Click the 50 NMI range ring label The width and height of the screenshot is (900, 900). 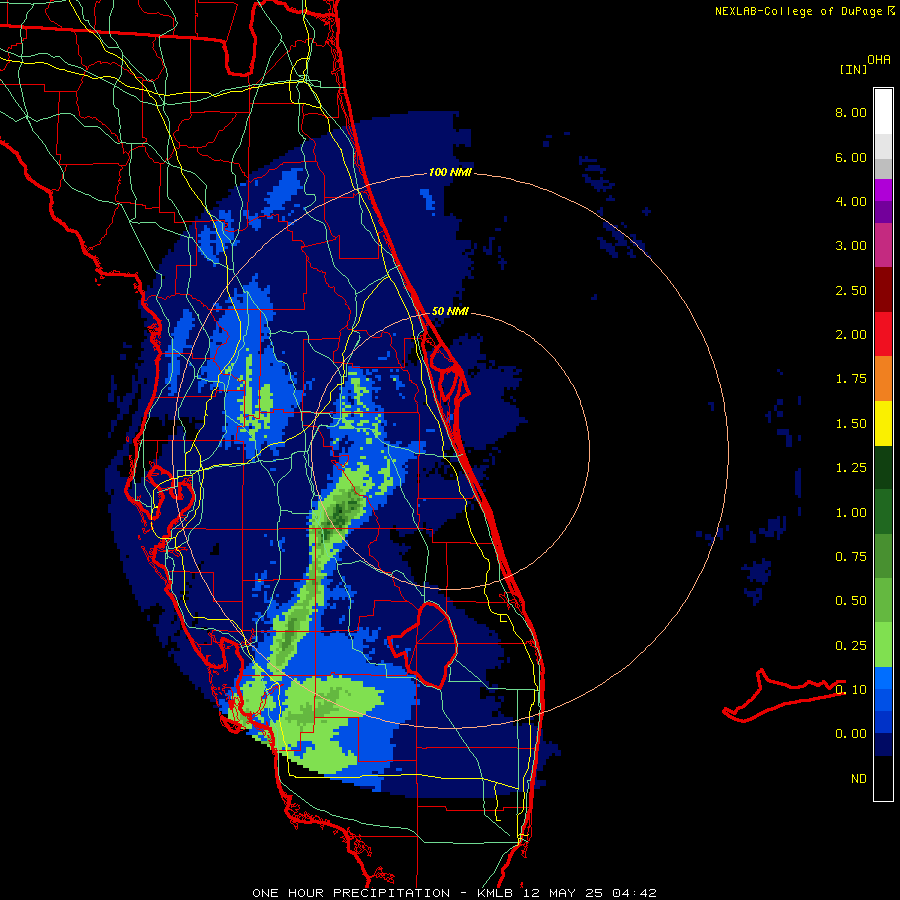click(450, 311)
